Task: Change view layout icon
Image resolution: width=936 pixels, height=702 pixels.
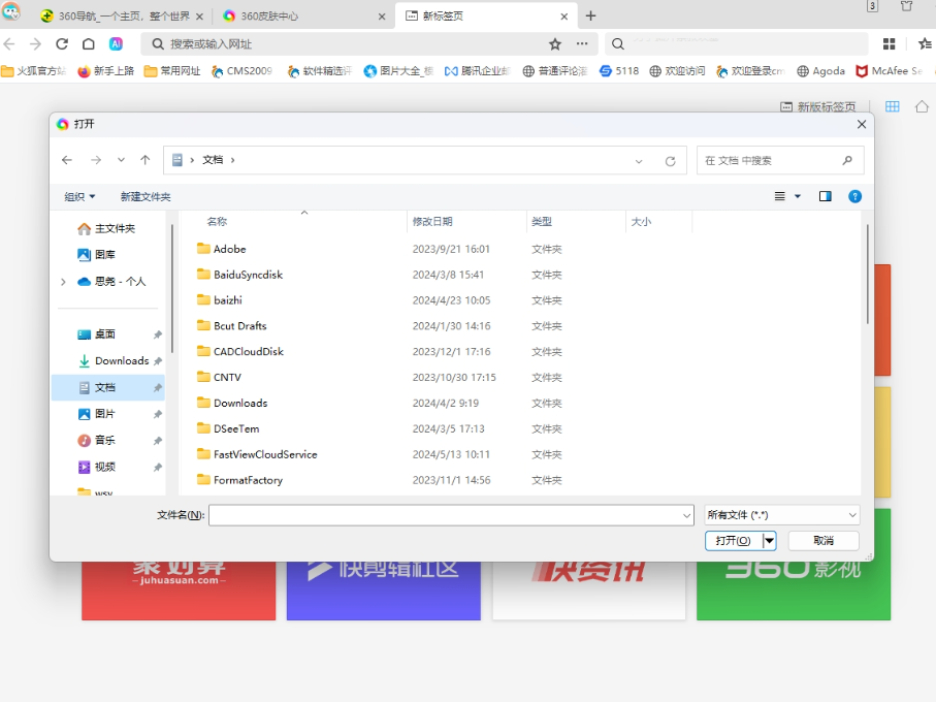Action: 780,196
